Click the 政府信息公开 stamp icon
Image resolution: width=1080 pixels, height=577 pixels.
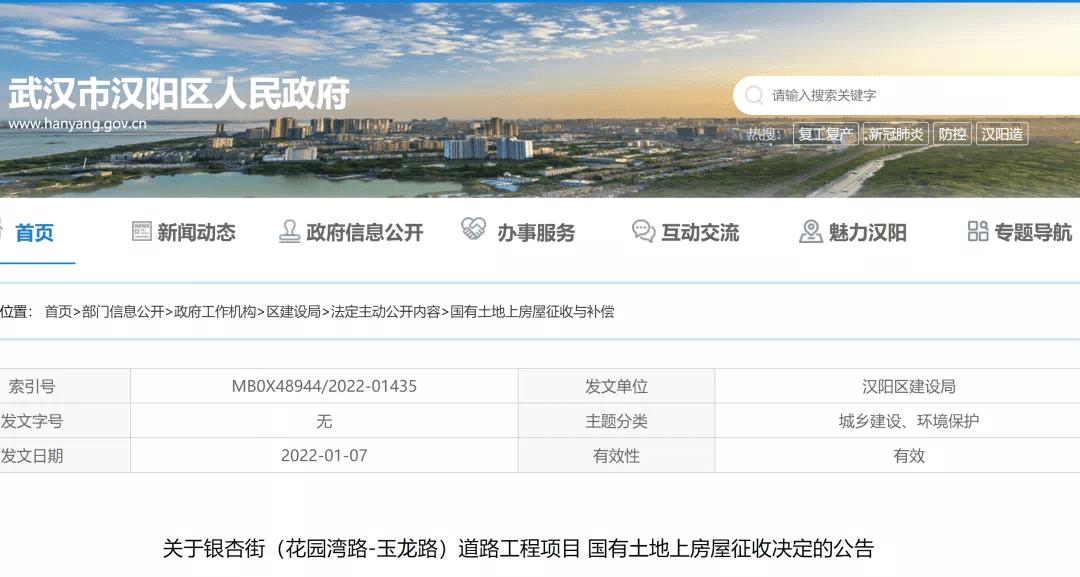tap(290, 232)
